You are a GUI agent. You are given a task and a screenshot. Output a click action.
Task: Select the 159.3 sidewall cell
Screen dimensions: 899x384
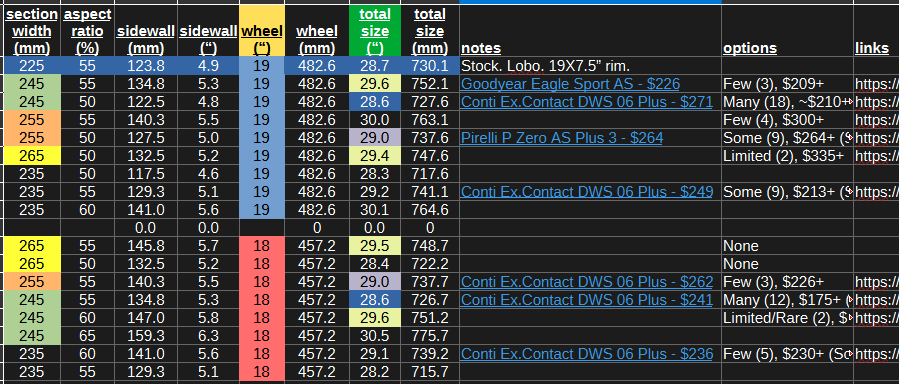(146, 336)
